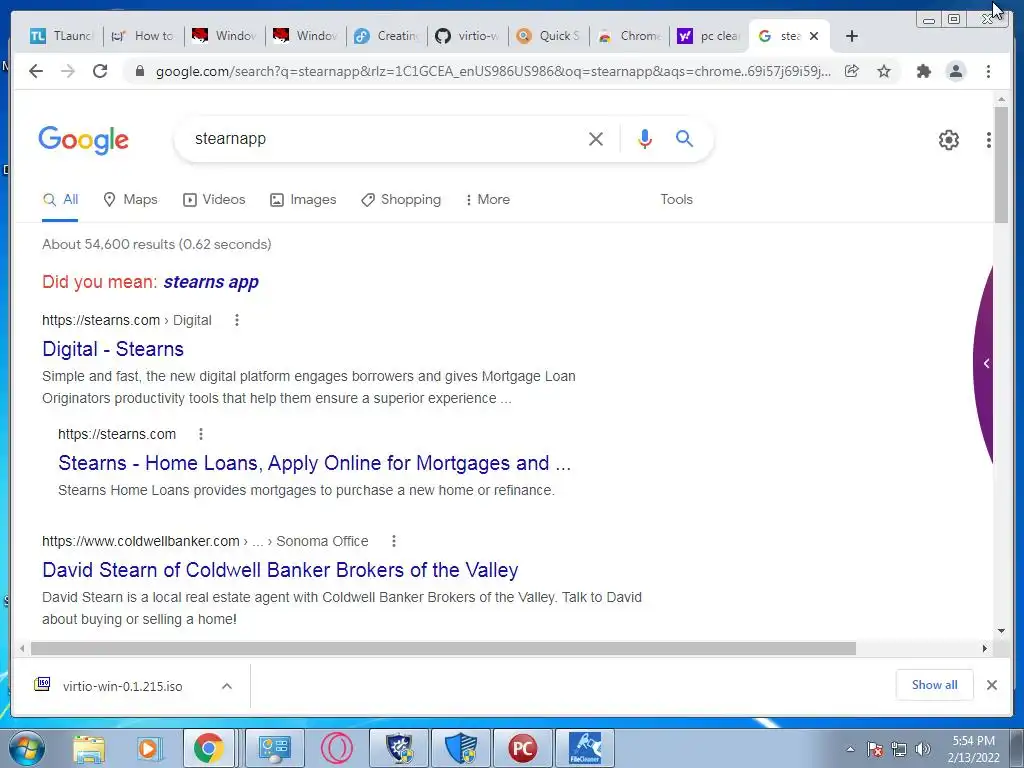Dismiss the downloads bar
This screenshot has height=768, width=1024.
991,685
